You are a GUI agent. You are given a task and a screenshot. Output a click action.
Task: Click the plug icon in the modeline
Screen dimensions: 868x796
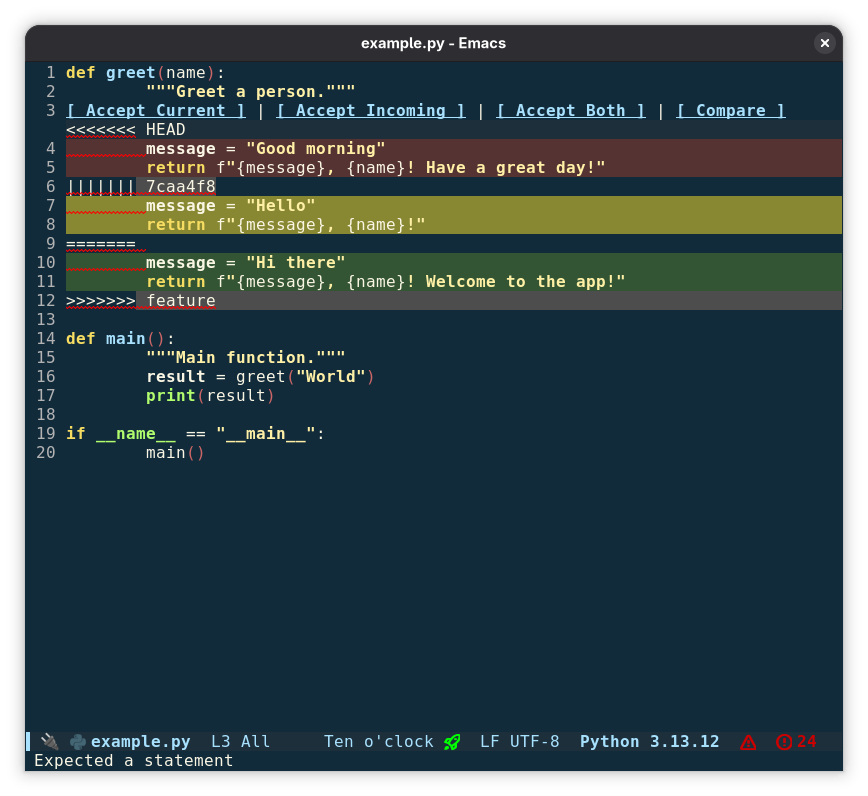[x=49, y=742]
